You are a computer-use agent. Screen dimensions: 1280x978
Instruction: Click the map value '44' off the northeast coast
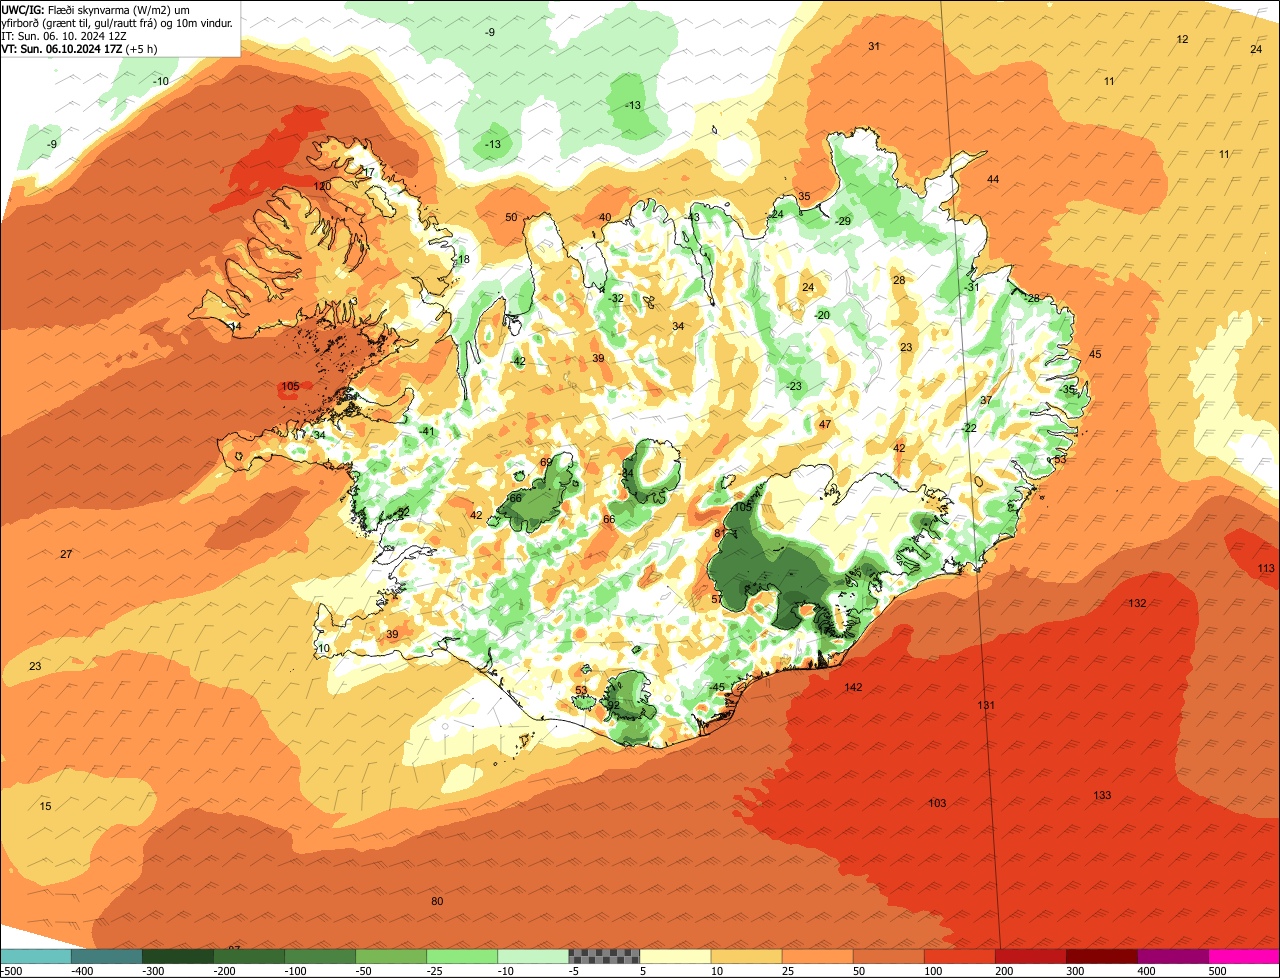point(993,179)
